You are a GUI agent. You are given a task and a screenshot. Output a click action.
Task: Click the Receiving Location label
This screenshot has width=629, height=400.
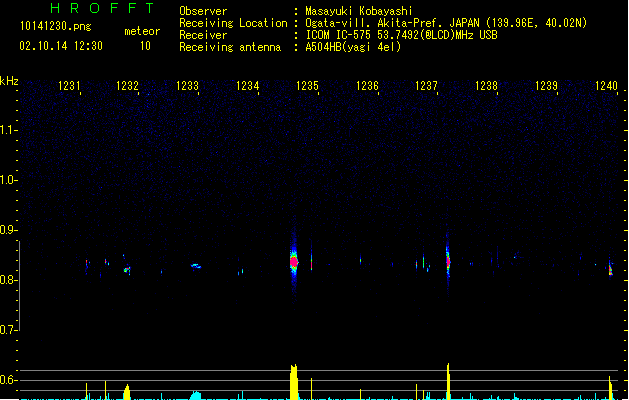(233, 23)
